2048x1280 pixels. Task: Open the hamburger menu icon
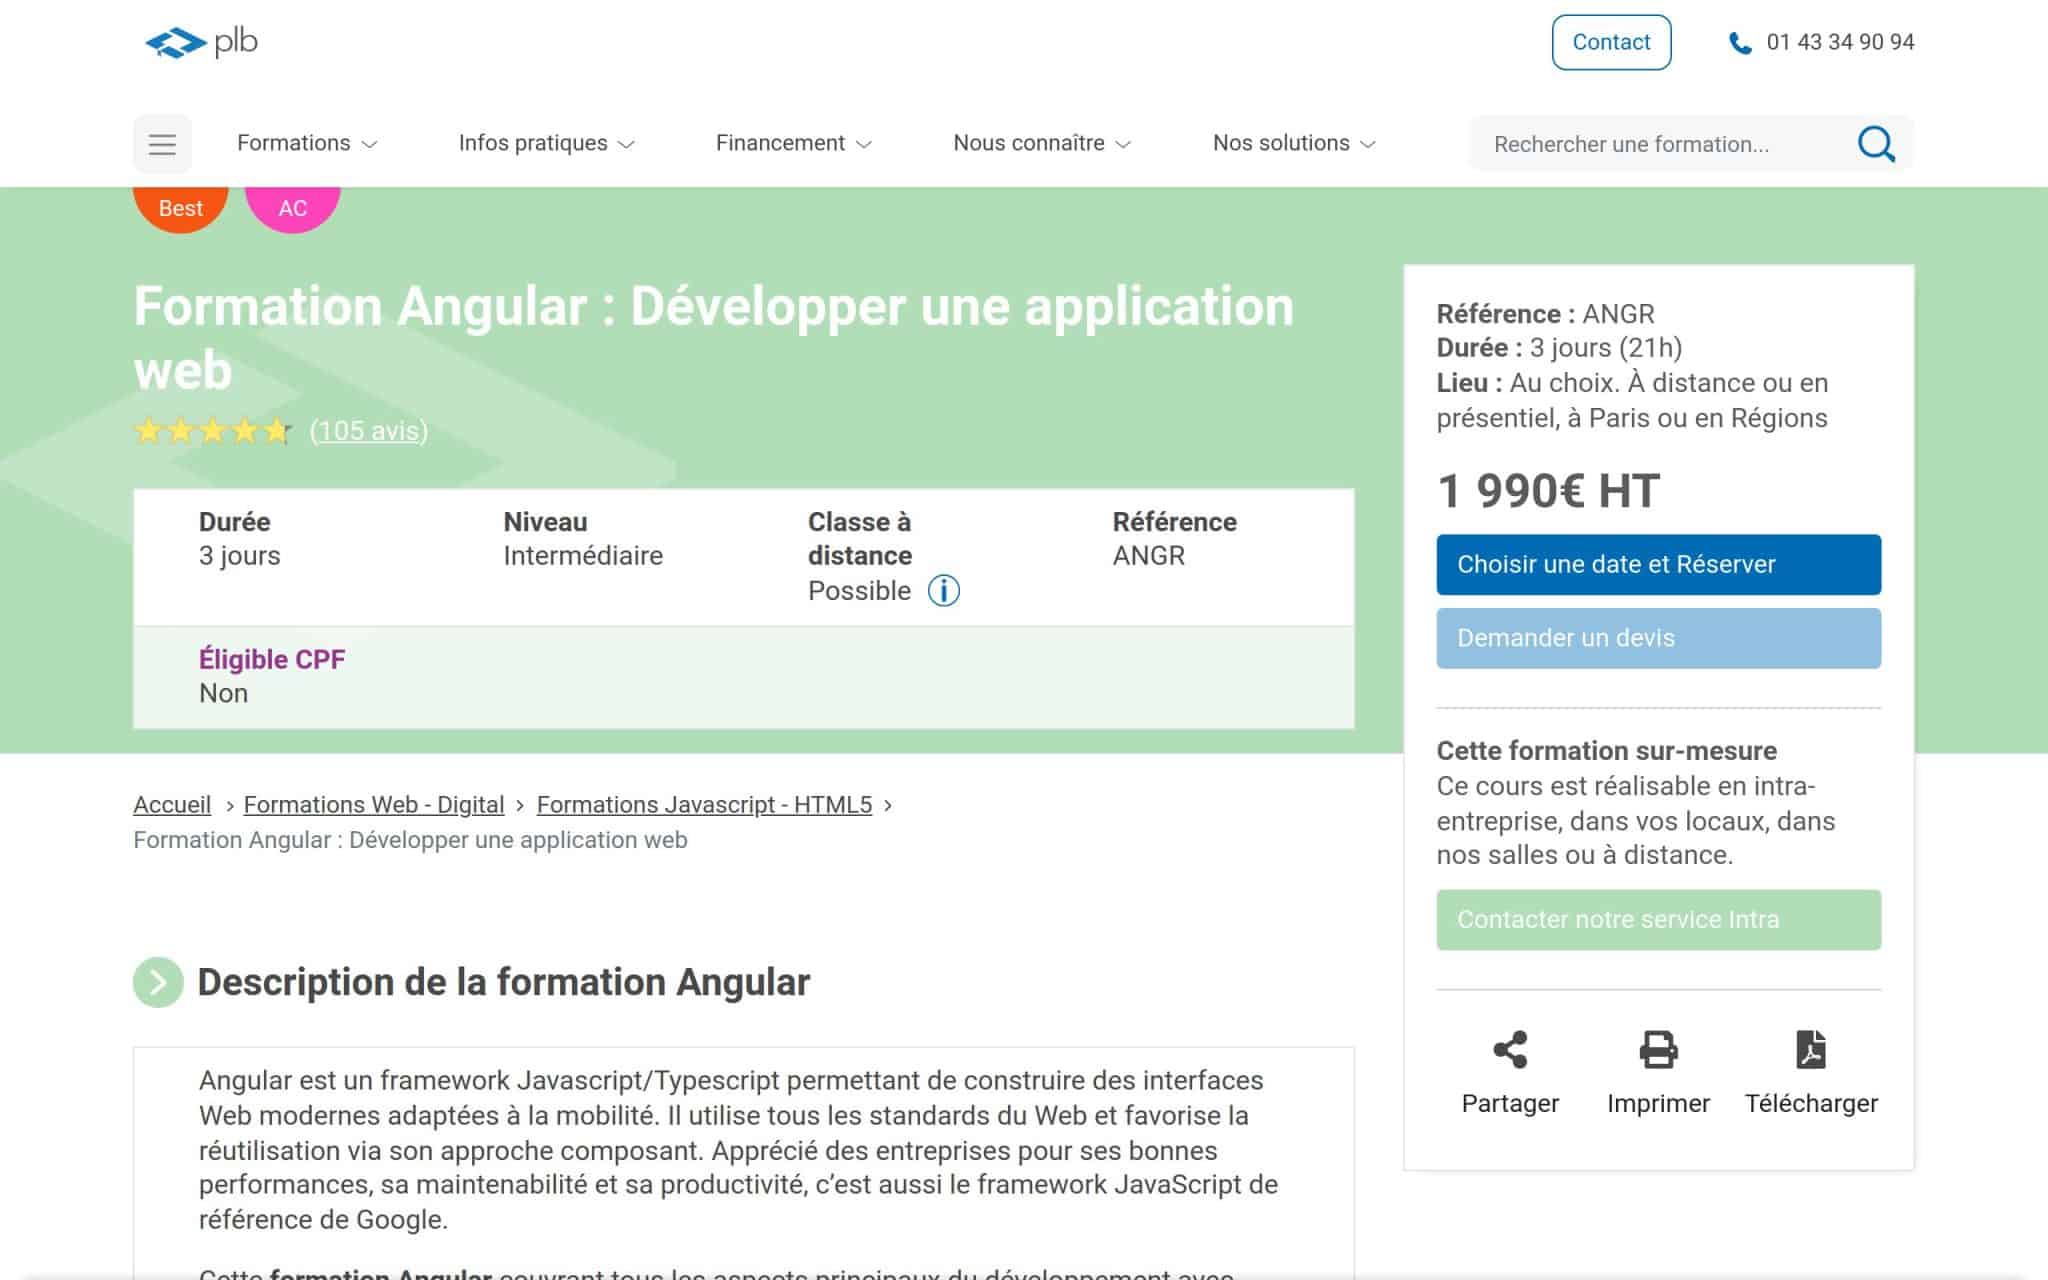[162, 144]
